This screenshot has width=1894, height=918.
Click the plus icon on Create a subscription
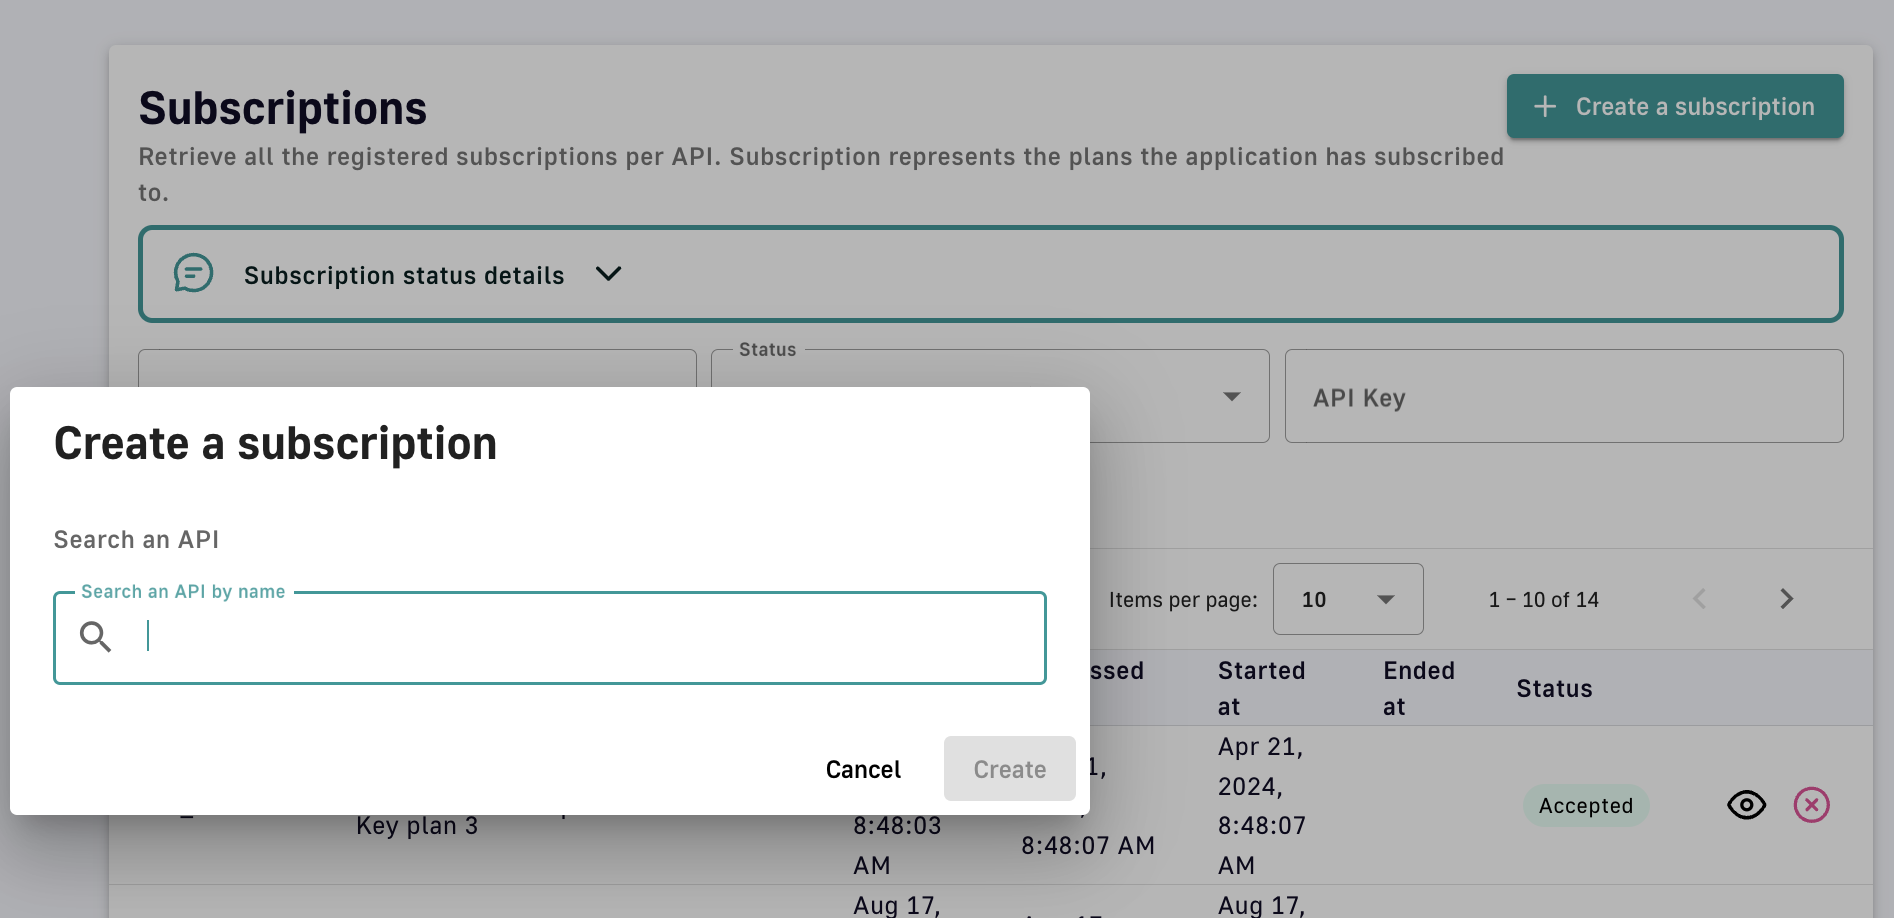(1545, 107)
